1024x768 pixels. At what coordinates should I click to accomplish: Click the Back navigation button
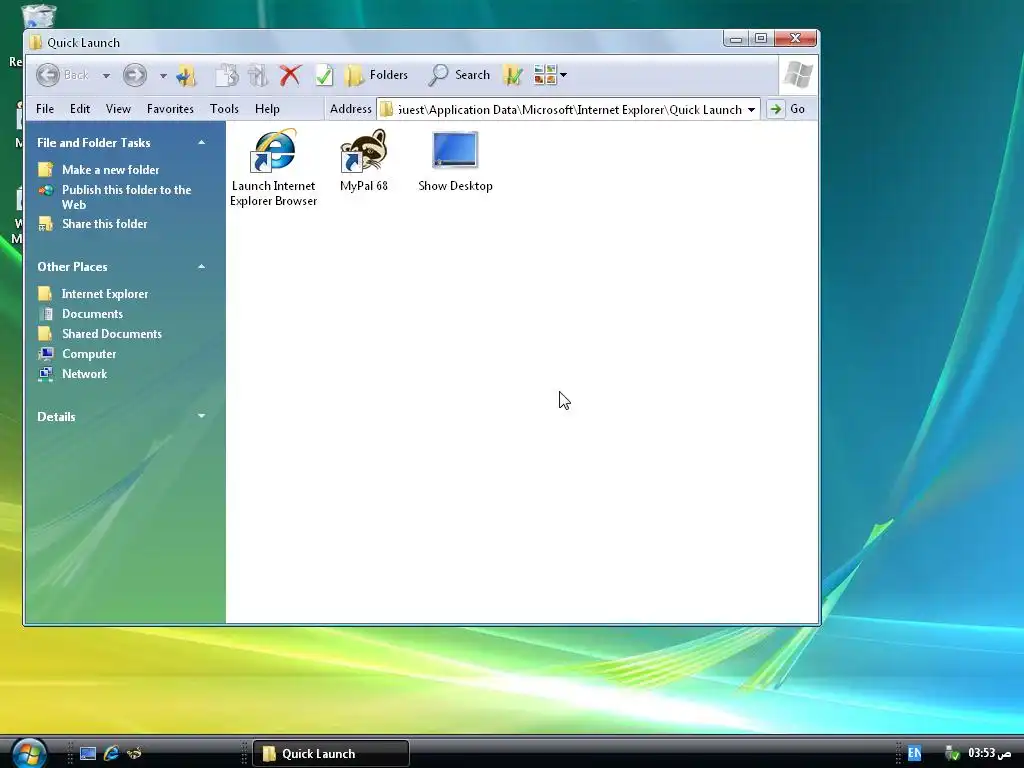(x=63, y=75)
